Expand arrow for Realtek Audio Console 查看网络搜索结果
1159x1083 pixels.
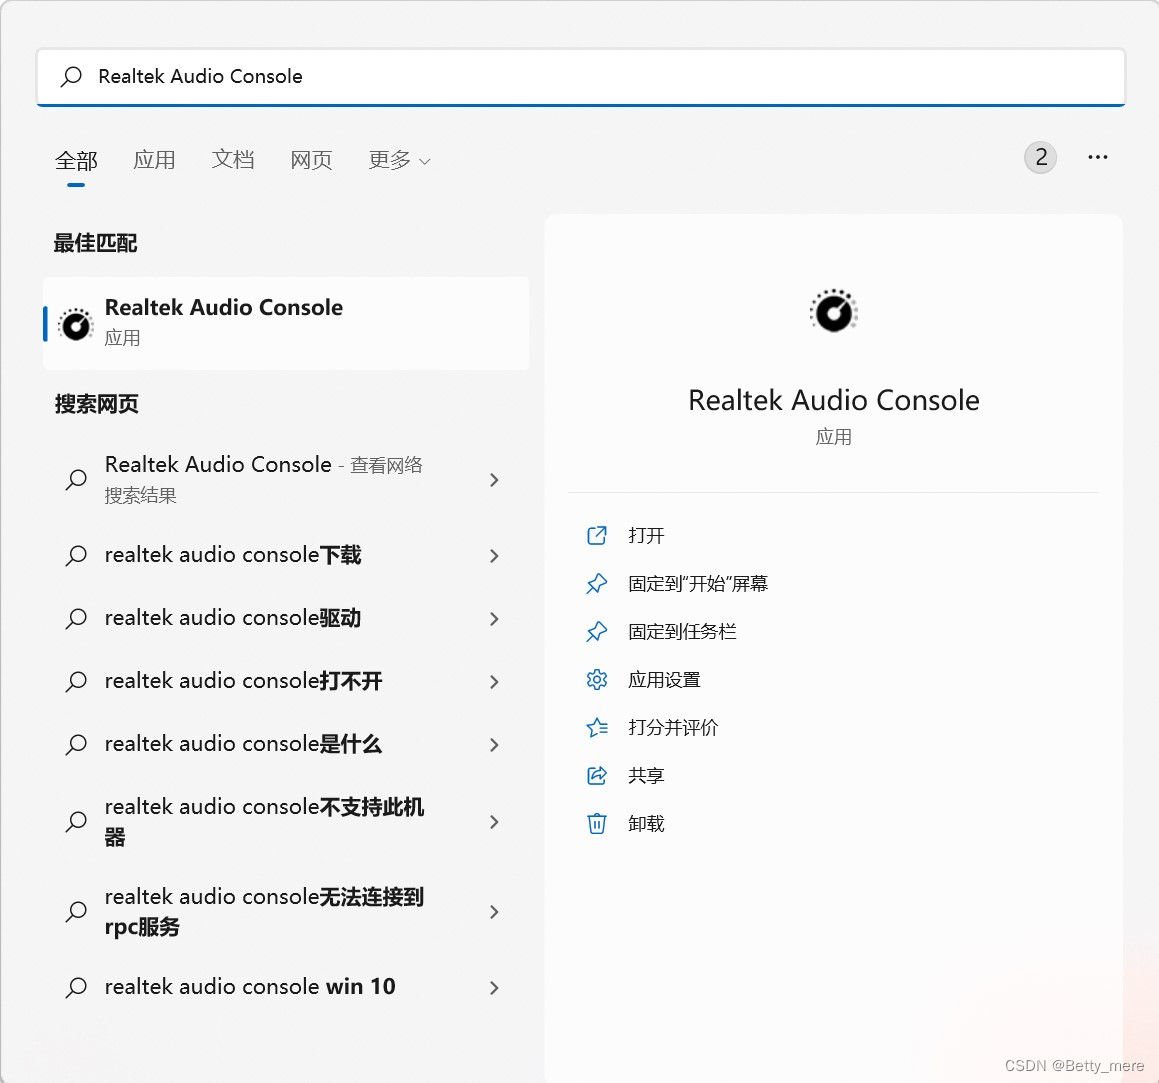494,480
